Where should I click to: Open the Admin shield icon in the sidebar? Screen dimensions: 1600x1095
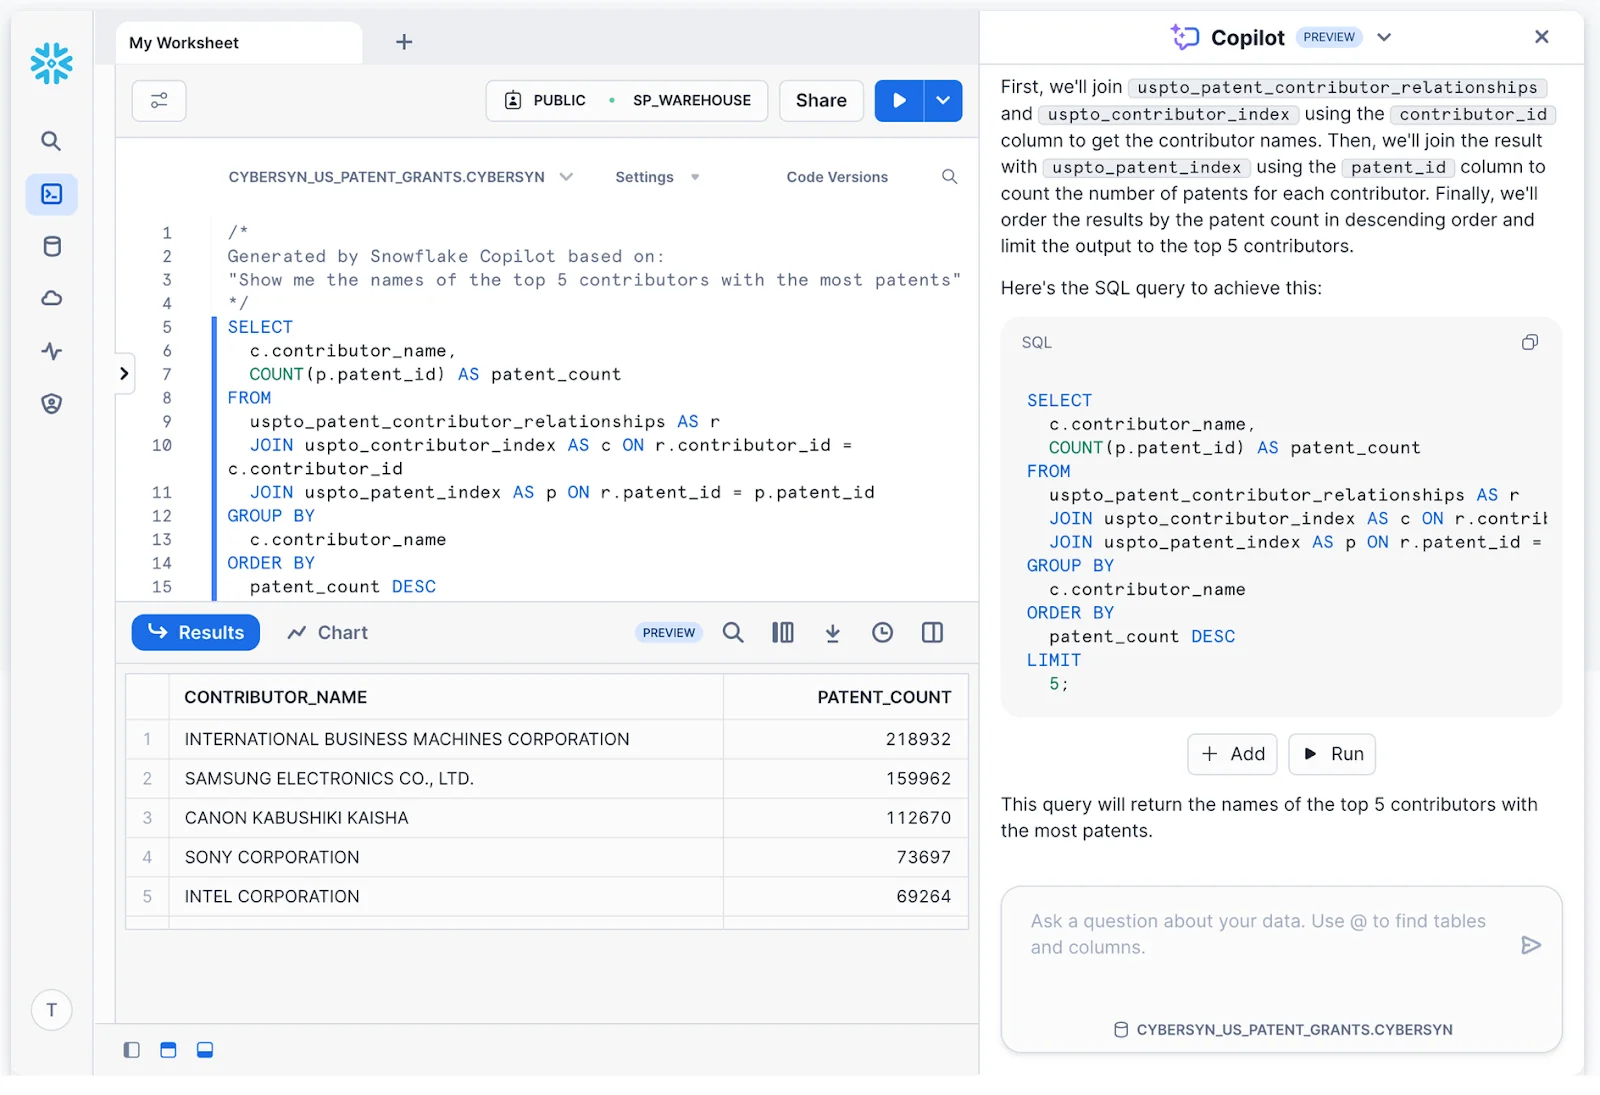pyautogui.click(x=52, y=403)
